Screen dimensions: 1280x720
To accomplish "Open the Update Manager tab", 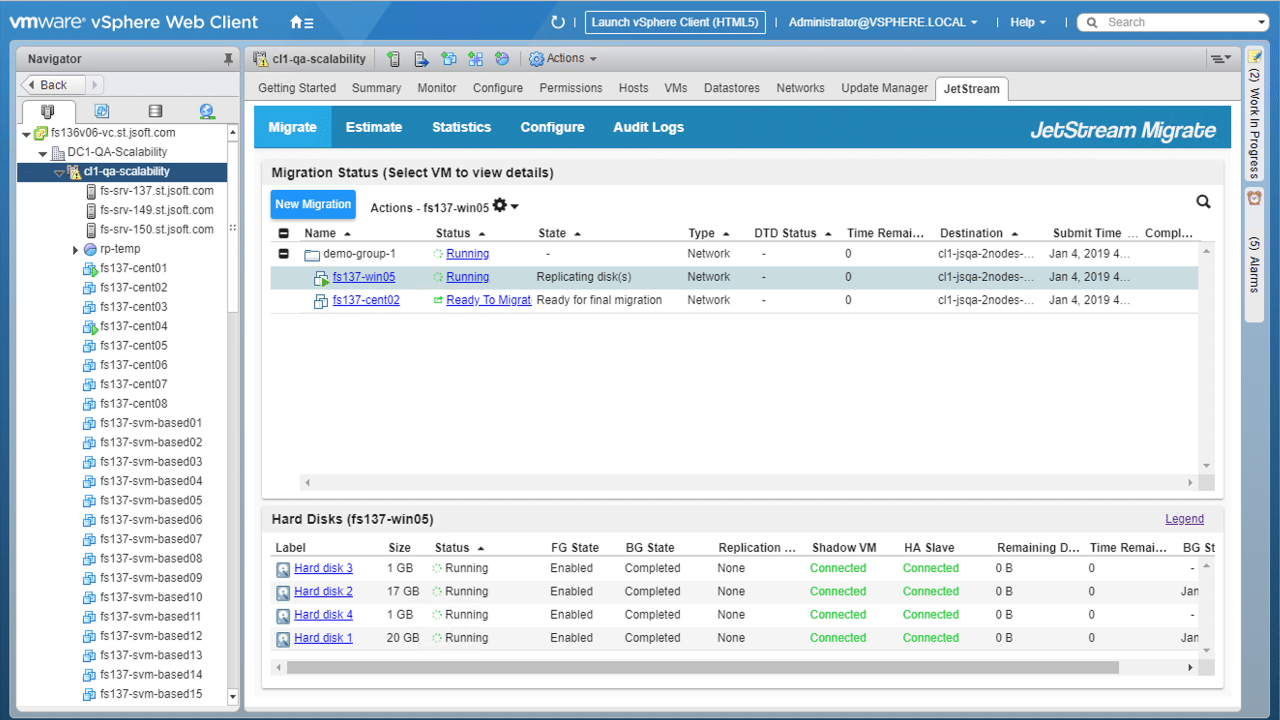I will click(884, 88).
